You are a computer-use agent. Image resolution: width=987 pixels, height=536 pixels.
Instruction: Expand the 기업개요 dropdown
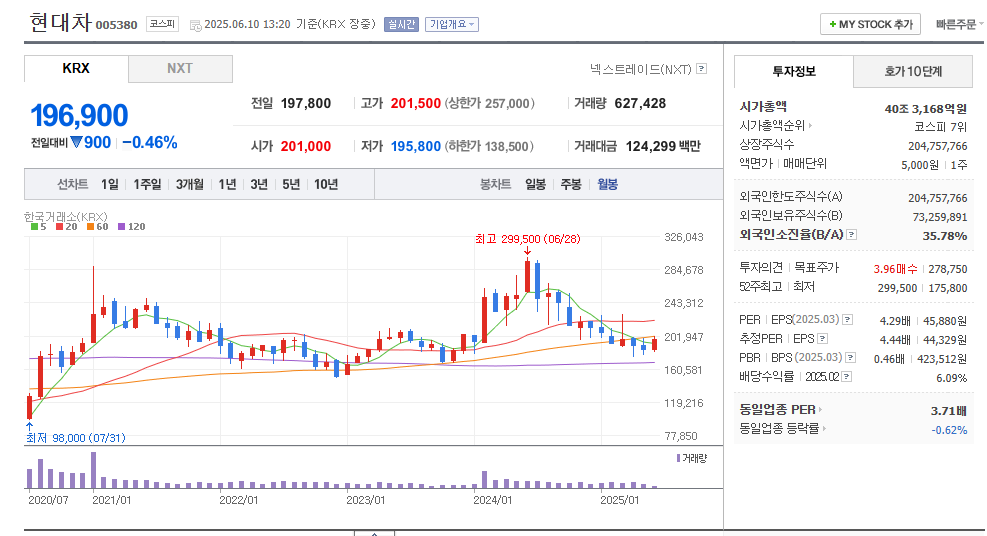(x=452, y=25)
